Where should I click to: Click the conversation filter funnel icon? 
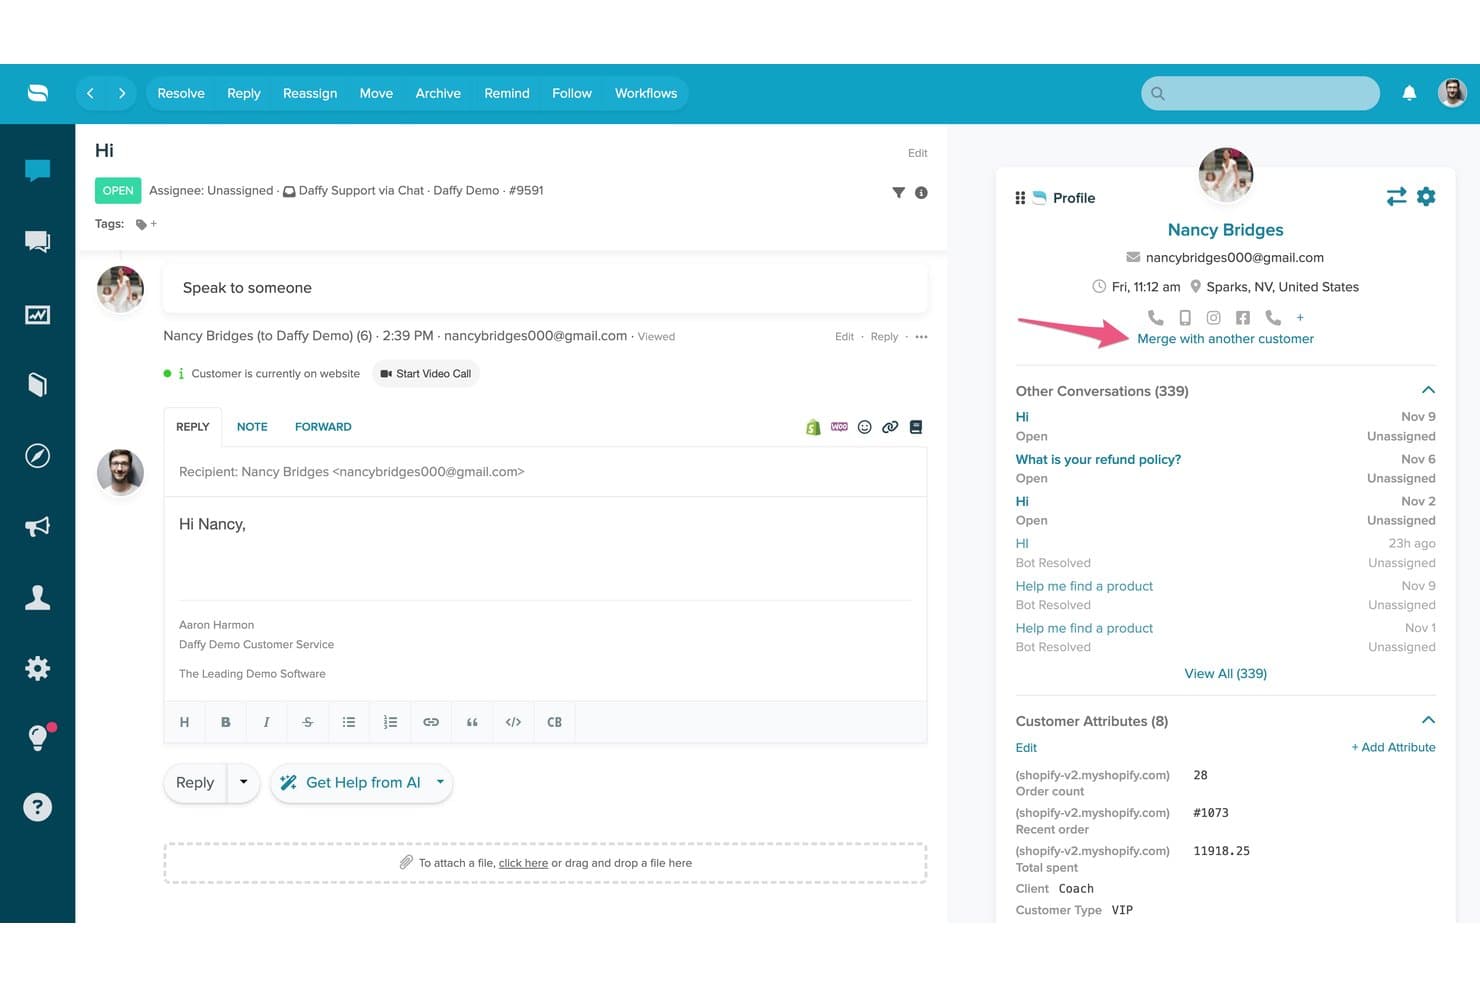(898, 192)
